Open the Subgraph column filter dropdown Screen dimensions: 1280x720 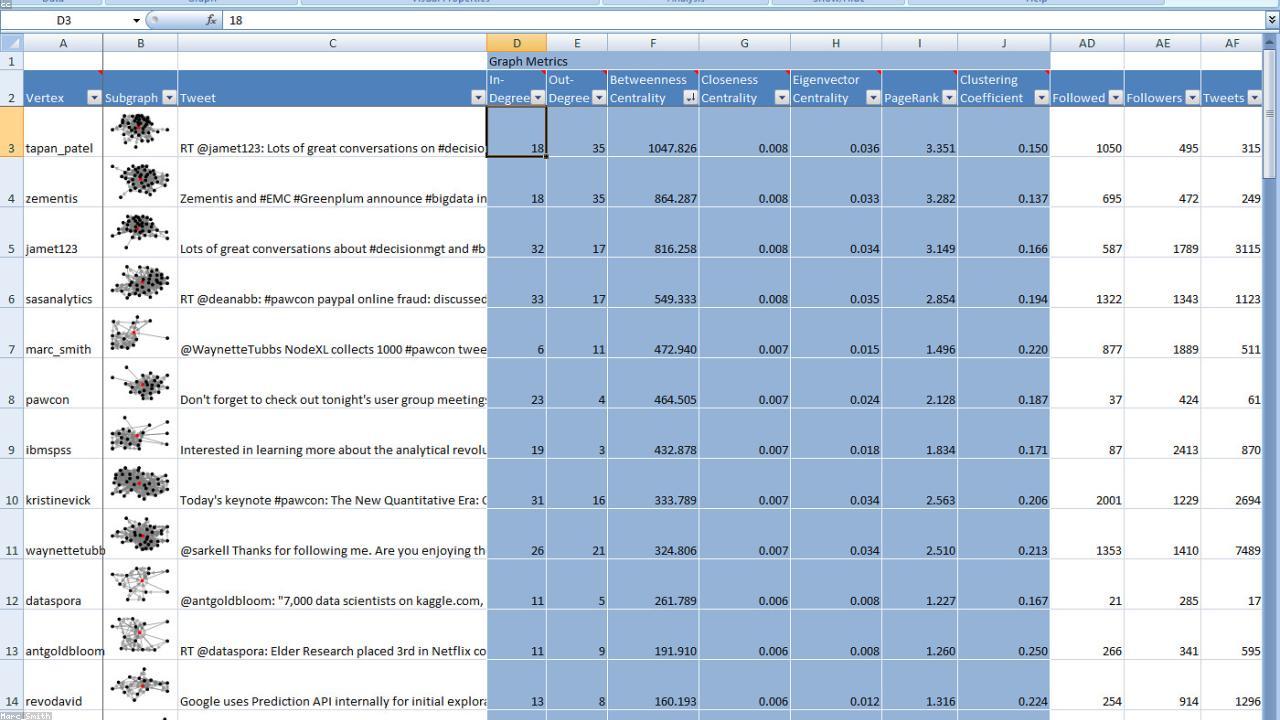pos(169,98)
